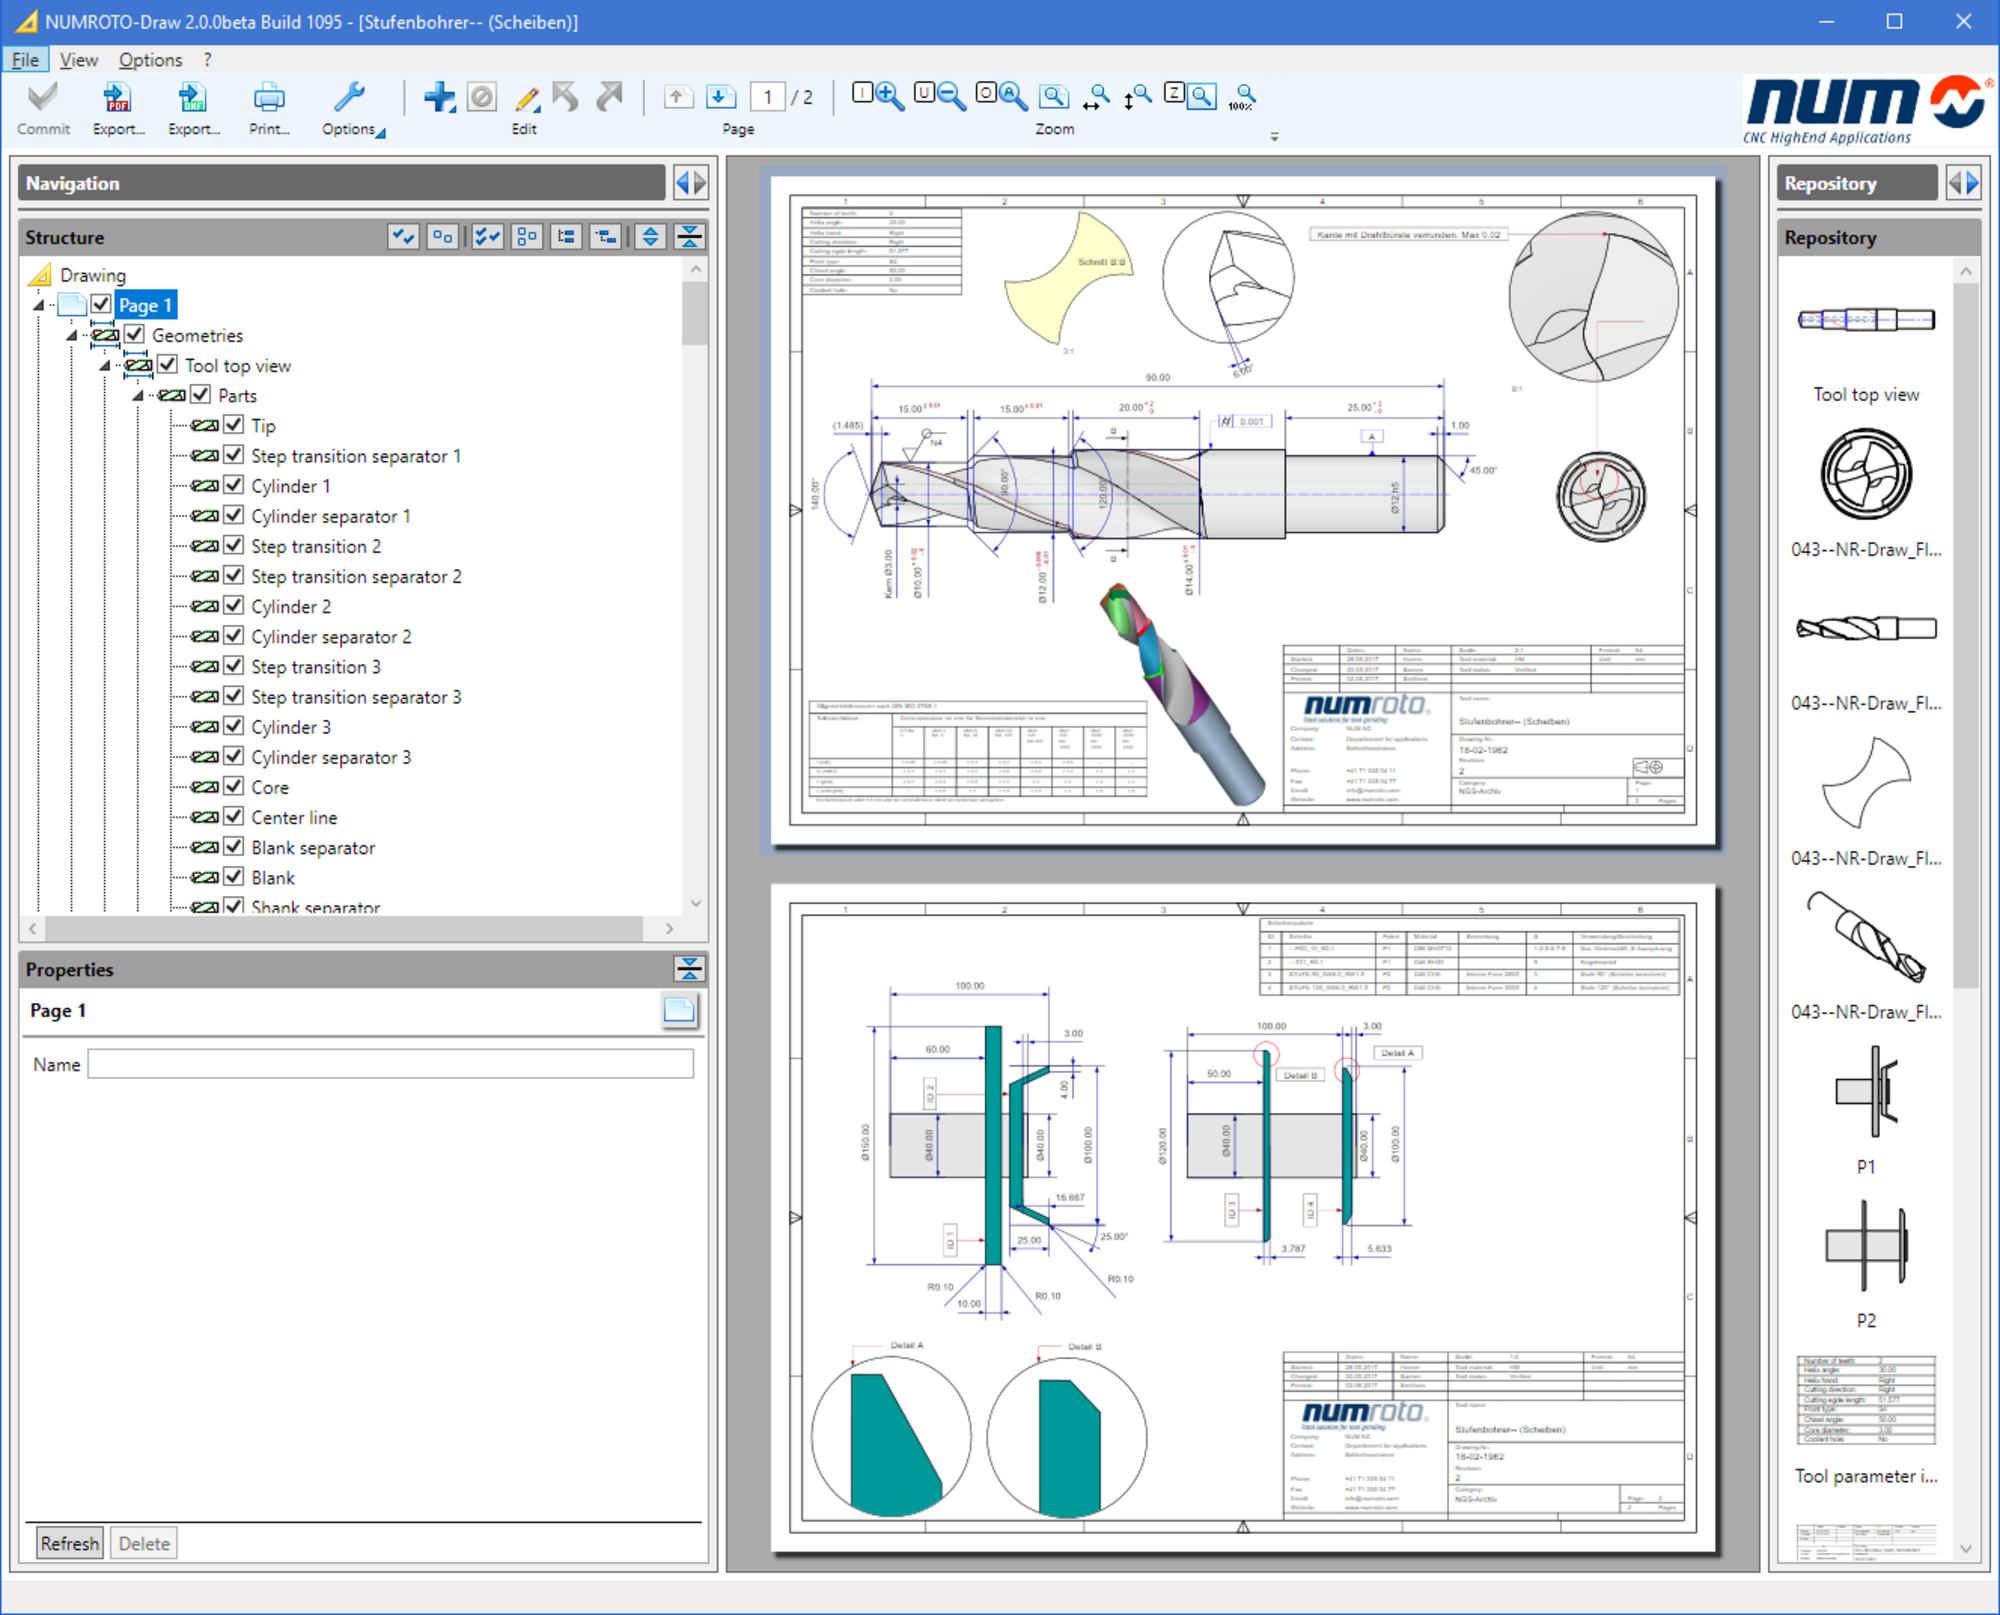Uncheck the Blank checkbox
2000x1615 pixels.
233,876
